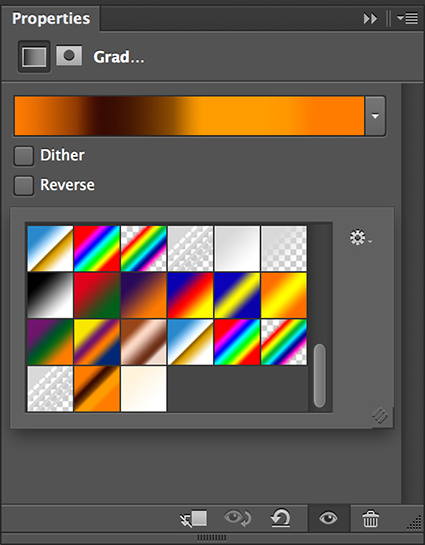Viewport: 425px width, 545px height.
Task: Open the Properties panel flyout menu
Action: coord(407,18)
